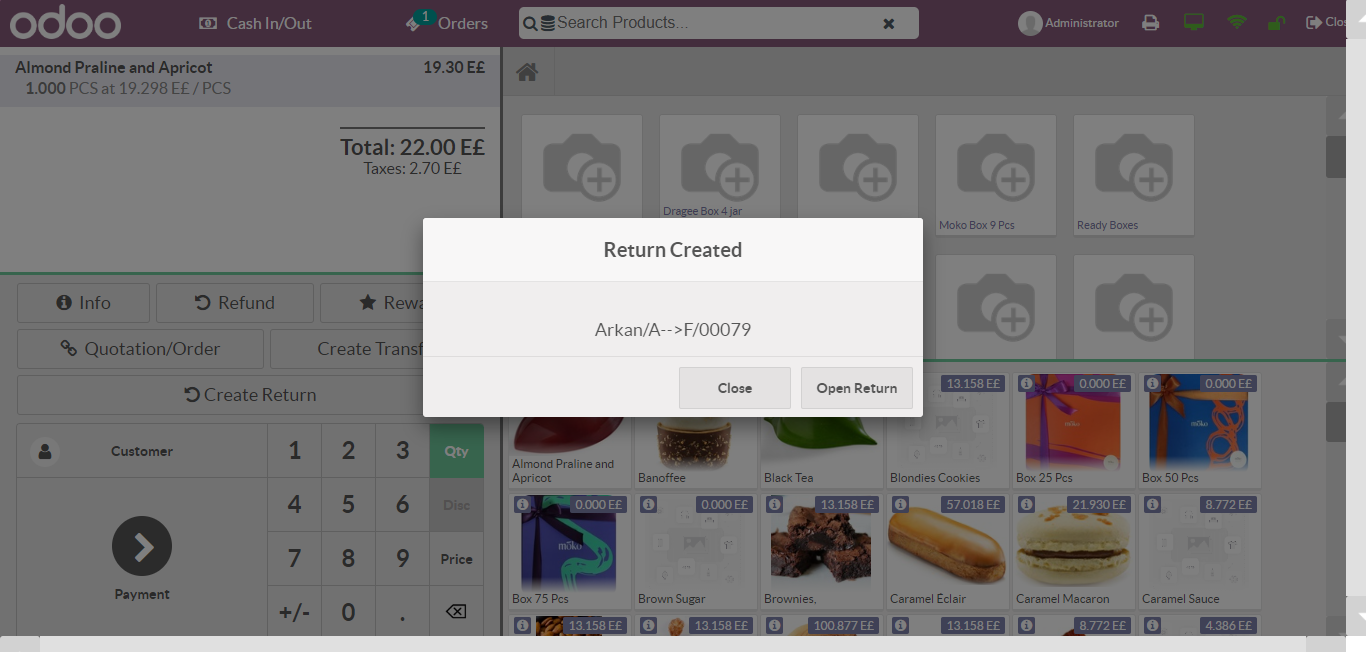The height and width of the screenshot is (652, 1366).
Task: Tap numpad key 6
Action: [x=403, y=505]
